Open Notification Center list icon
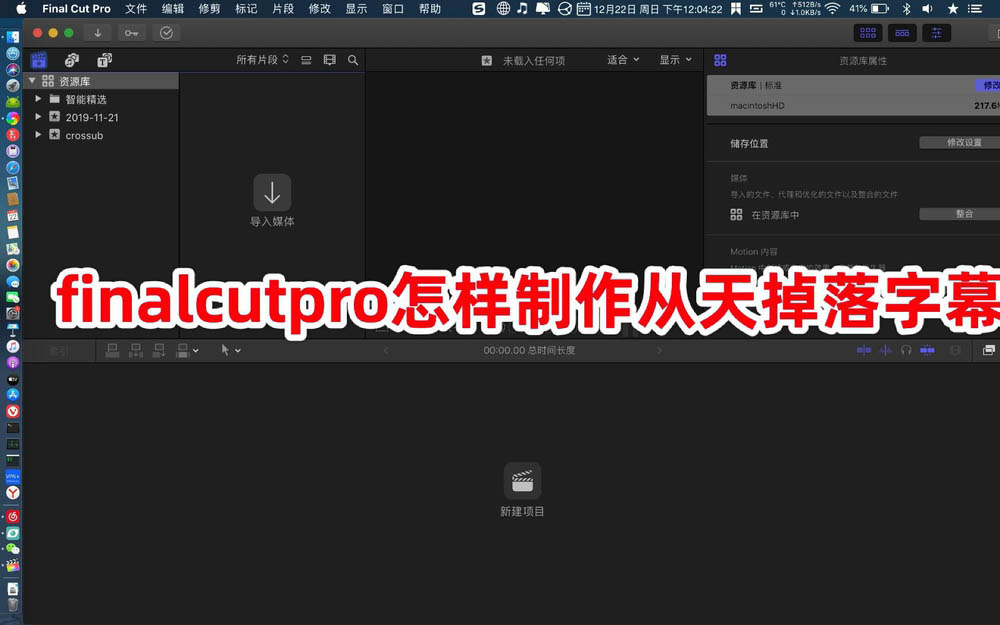Screen dimensions: 1000x625 [974, 8]
